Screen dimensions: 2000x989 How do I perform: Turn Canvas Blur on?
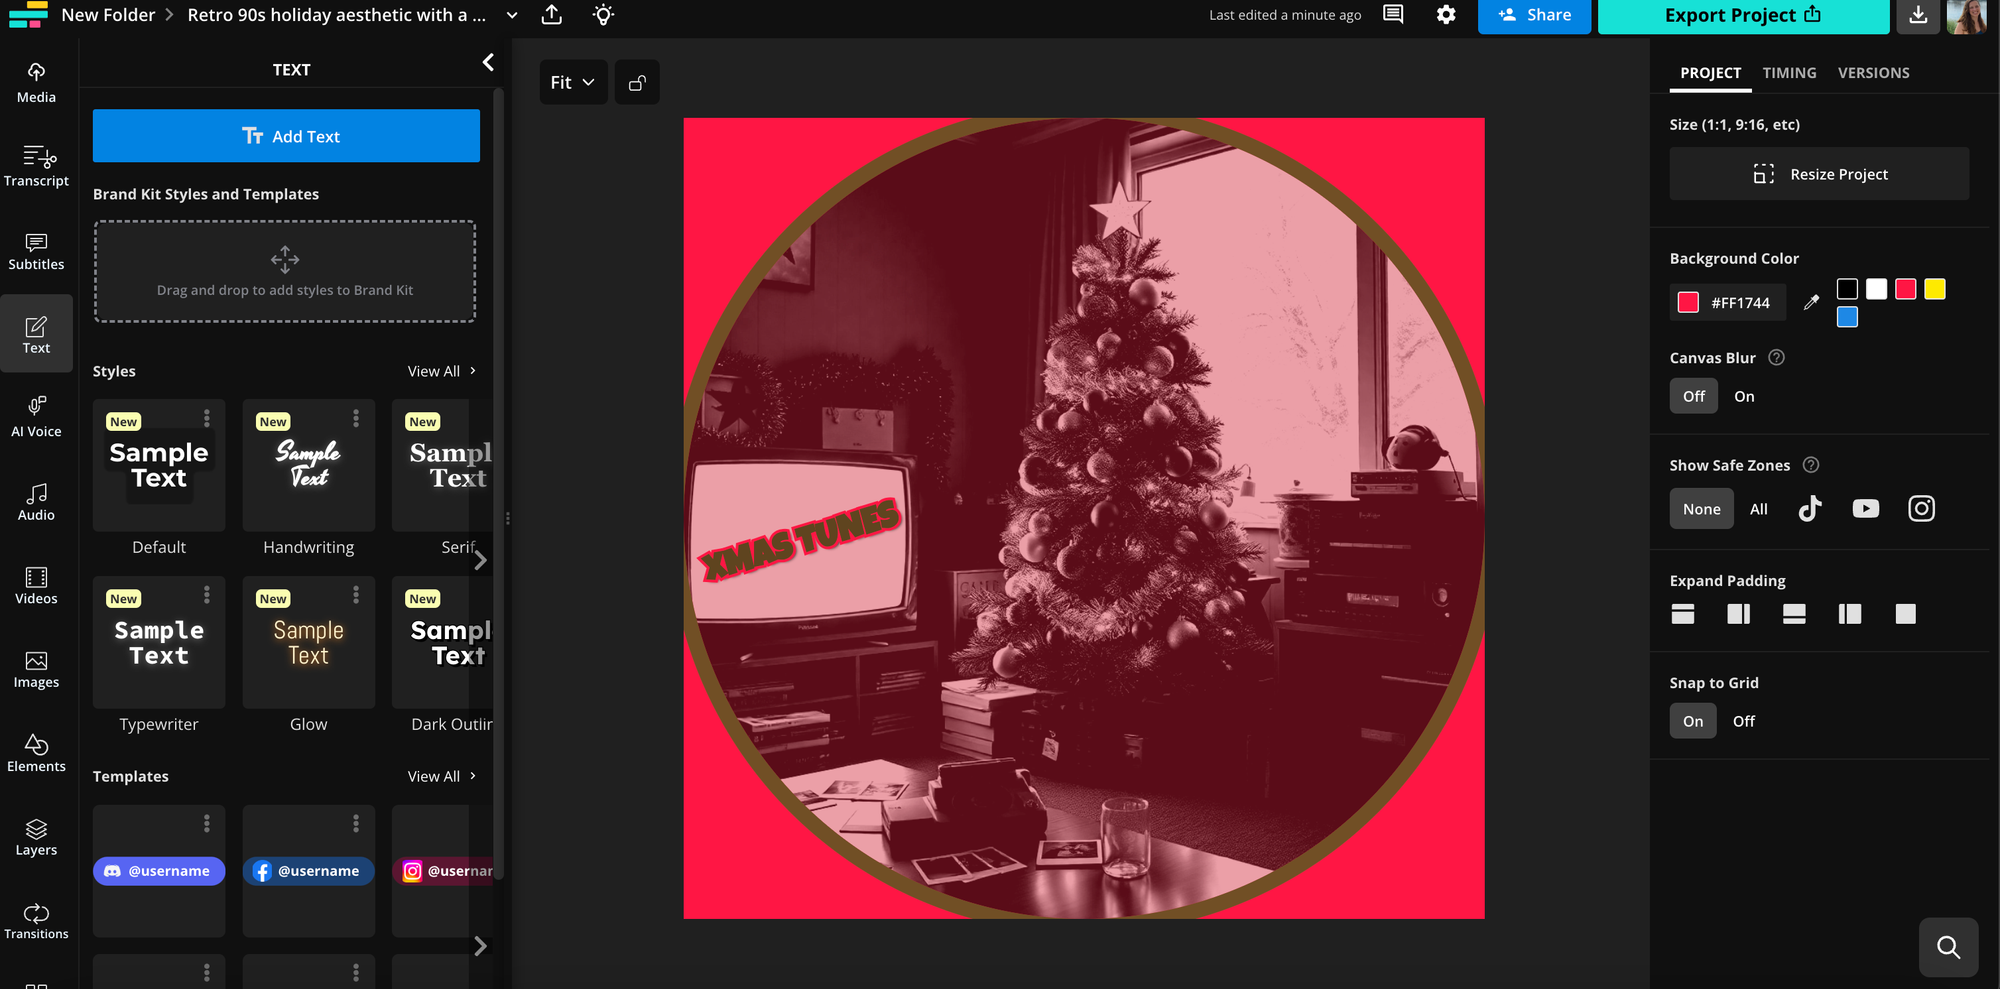click(x=1744, y=396)
